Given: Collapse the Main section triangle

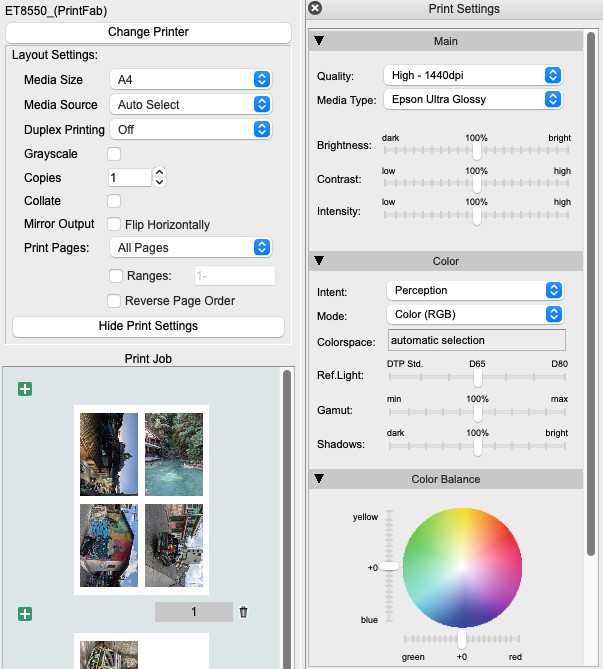Looking at the screenshot, I should (x=319, y=41).
